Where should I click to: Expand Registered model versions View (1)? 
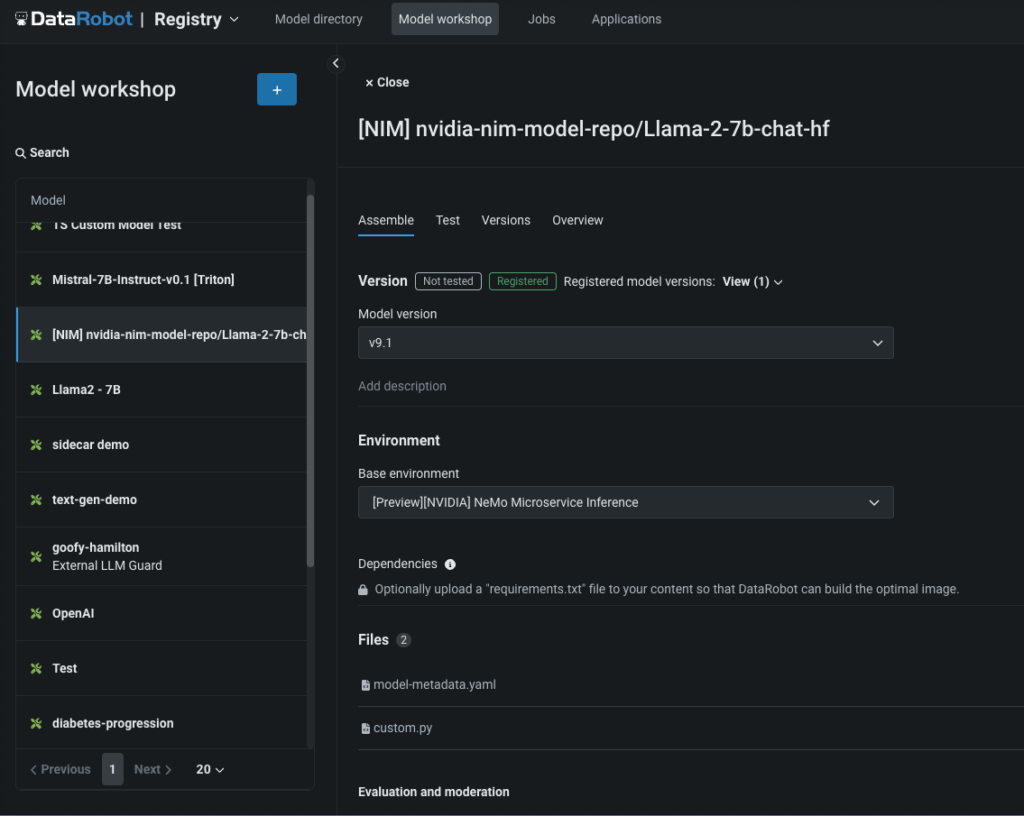(x=752, y=282)
